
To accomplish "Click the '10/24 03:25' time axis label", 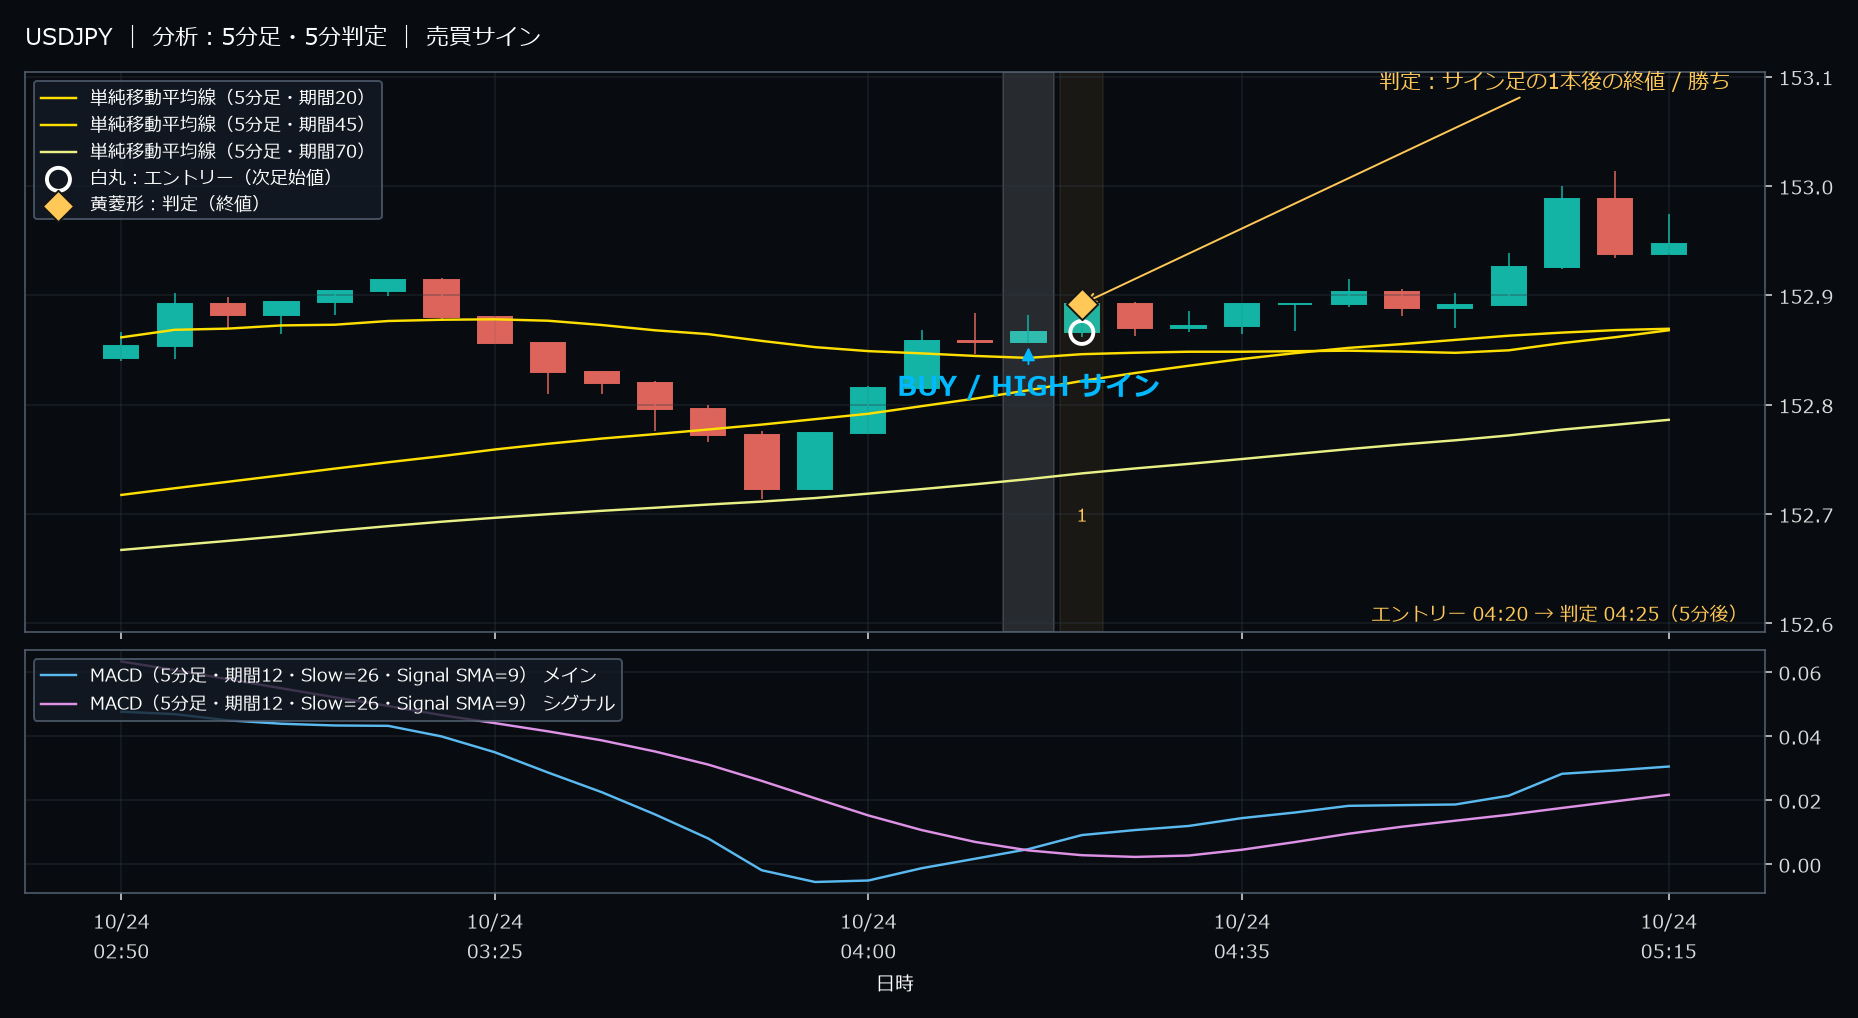I will coord(495,936).
